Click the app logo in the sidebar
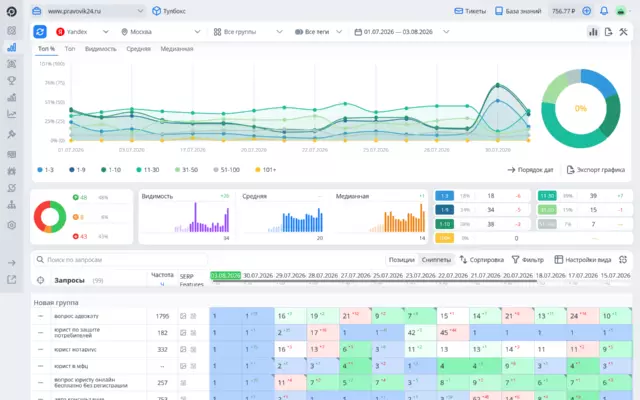This screenshot has height=400, width=640. (11, 11)
